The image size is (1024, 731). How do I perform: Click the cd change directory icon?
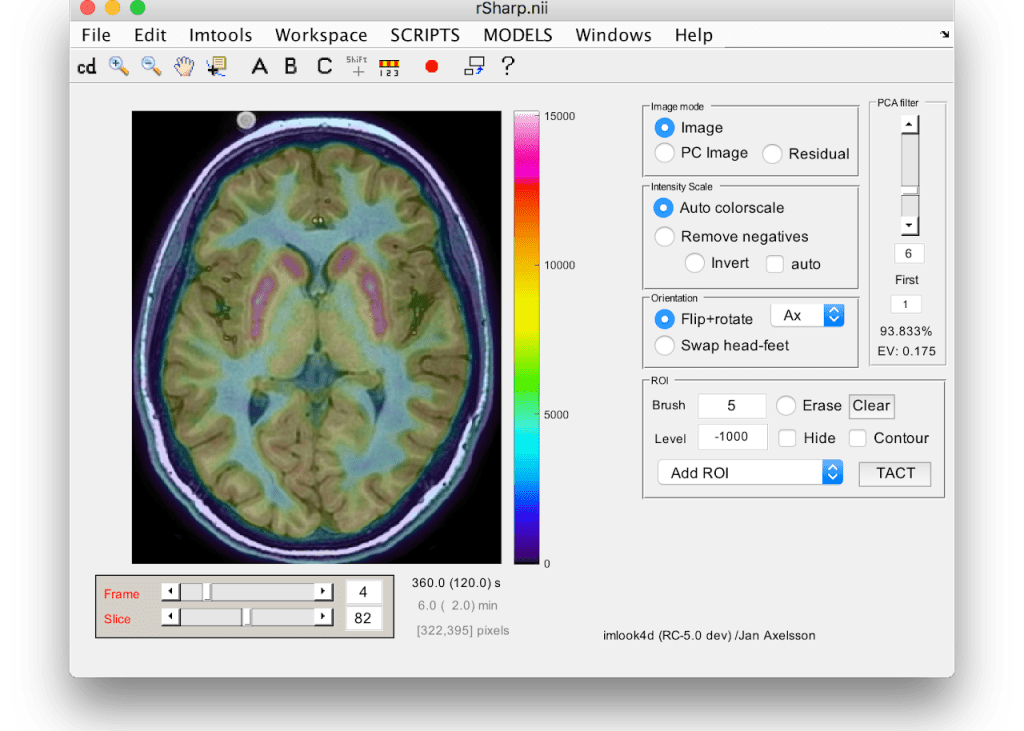tap(87, 67)
